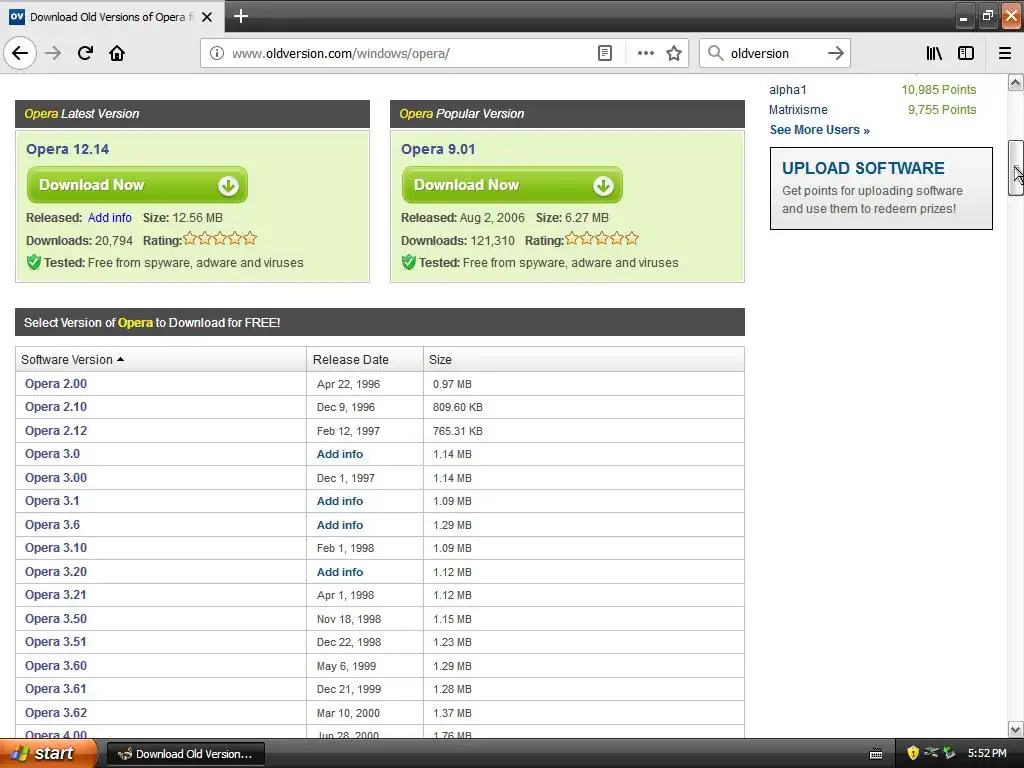Close the Download Old Versions of Opera tab
The width and height of the screenshot is (1024, 768).
tap(207, 17)
